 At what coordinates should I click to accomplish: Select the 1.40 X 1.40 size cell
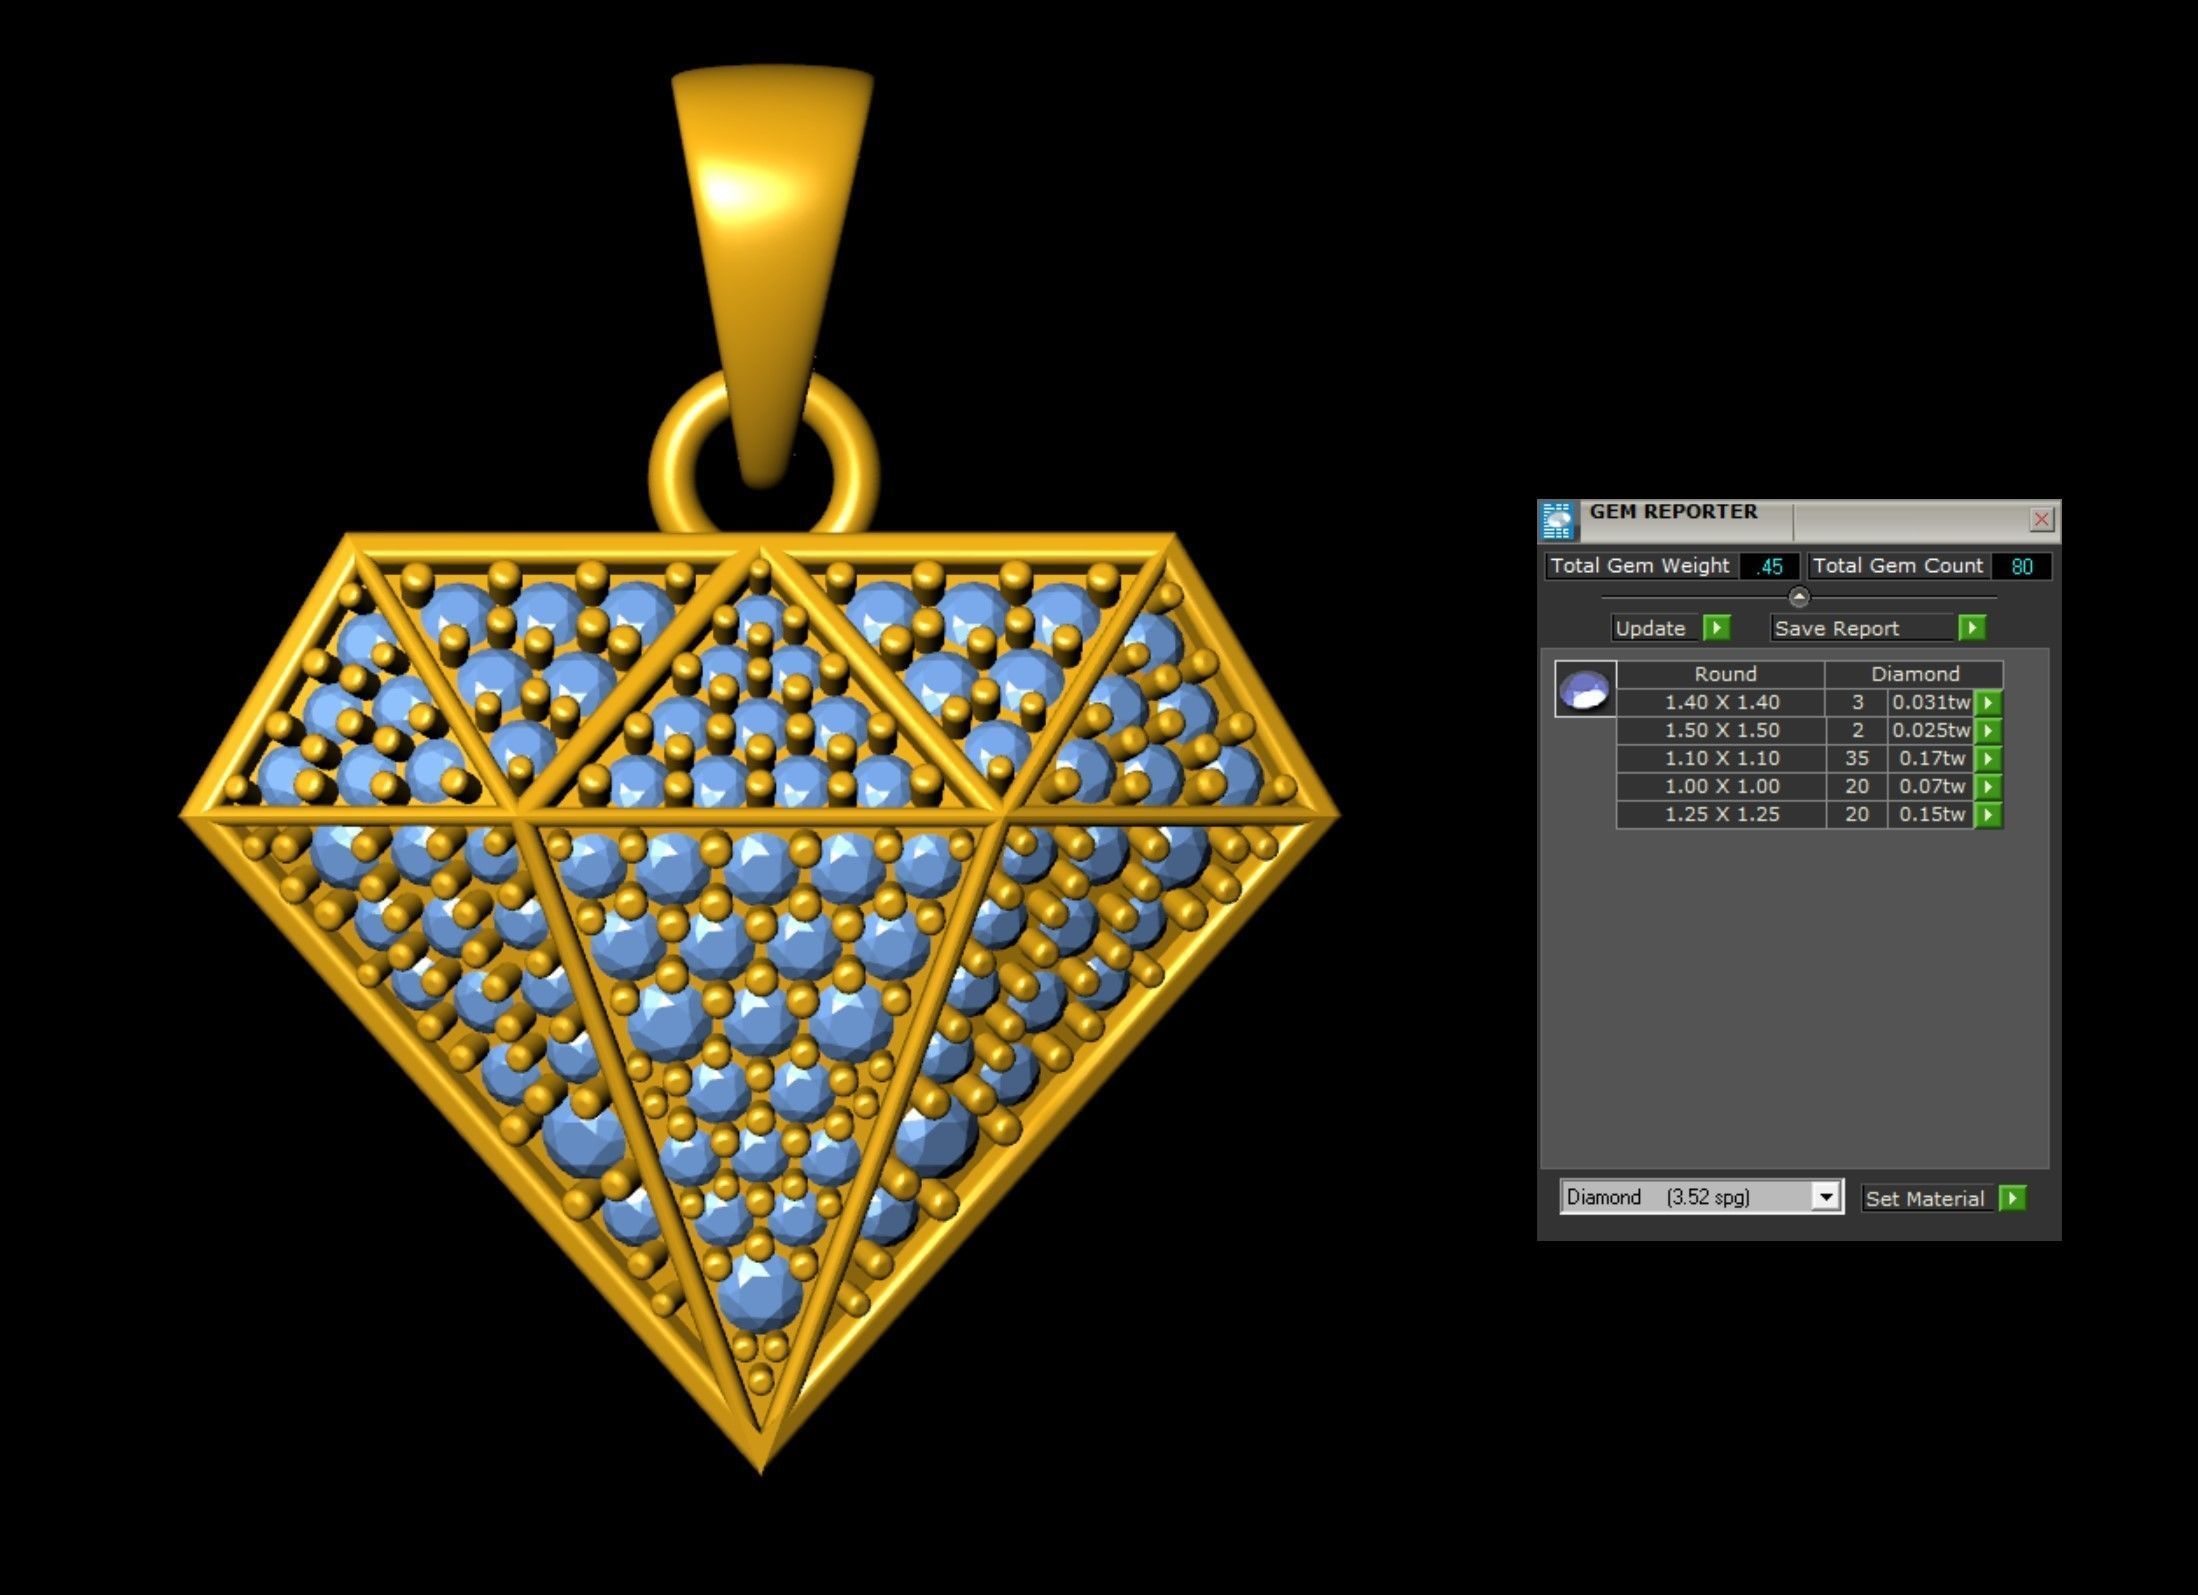1722,703
